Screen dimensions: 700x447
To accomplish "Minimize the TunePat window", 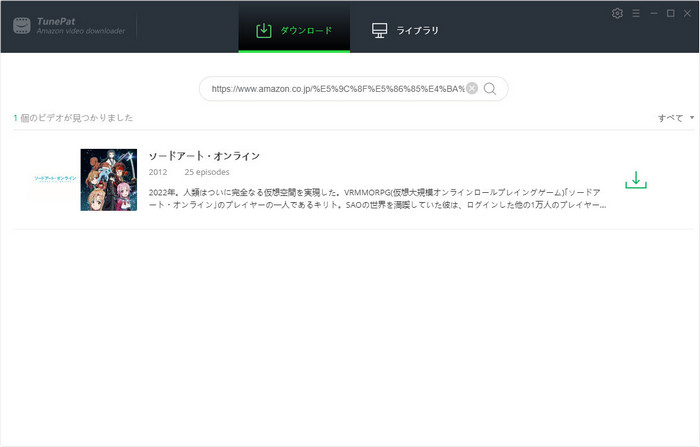I will pos(654,13).
